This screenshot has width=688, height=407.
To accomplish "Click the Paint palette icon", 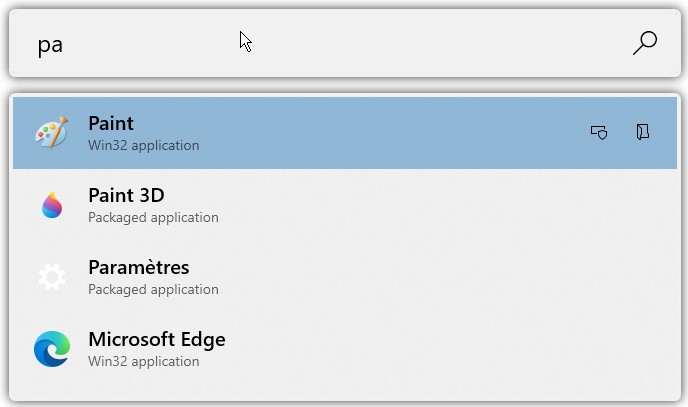I will click(50, 132).
